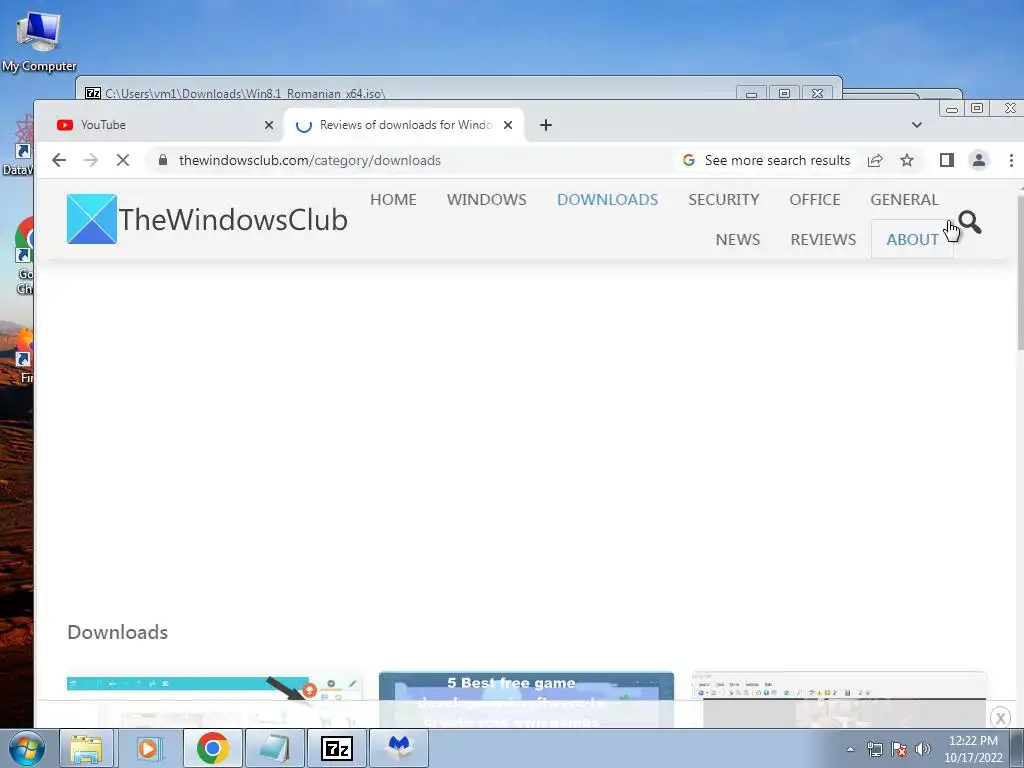Click the volume speaker tray icon
The image size is (1024, 768).
923,749
